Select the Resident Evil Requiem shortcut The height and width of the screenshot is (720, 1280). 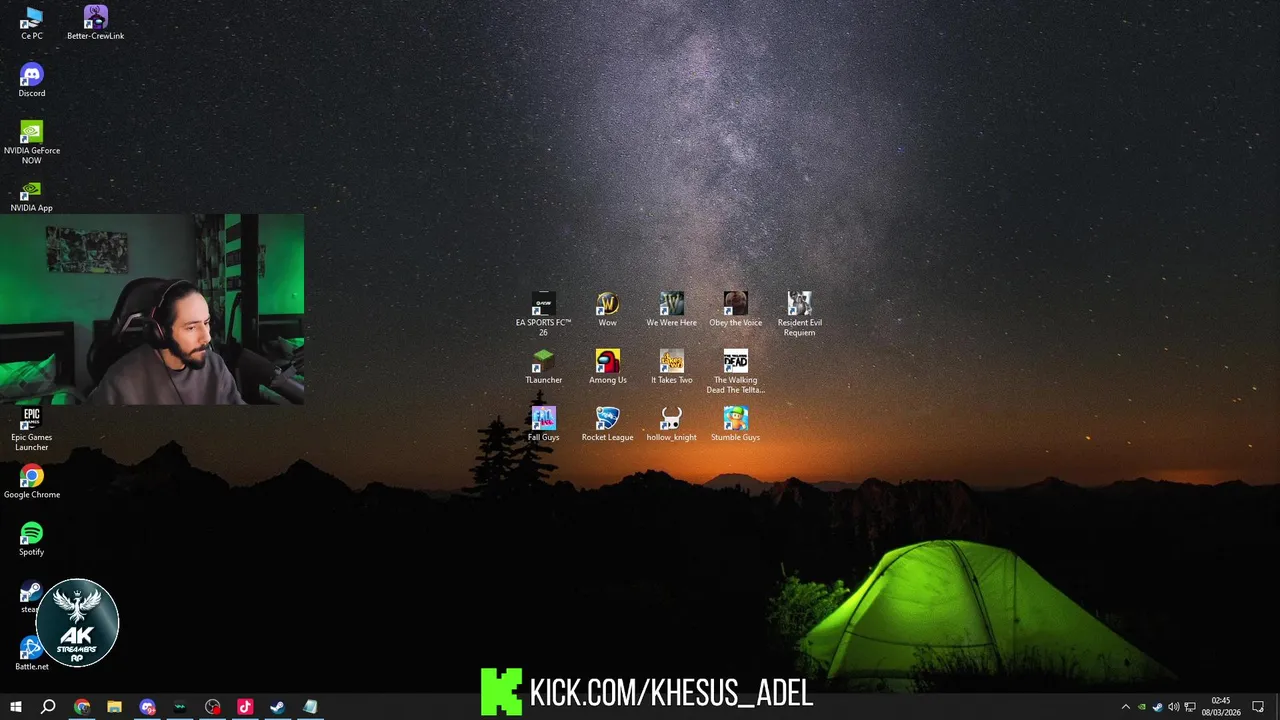pos(799,314)
